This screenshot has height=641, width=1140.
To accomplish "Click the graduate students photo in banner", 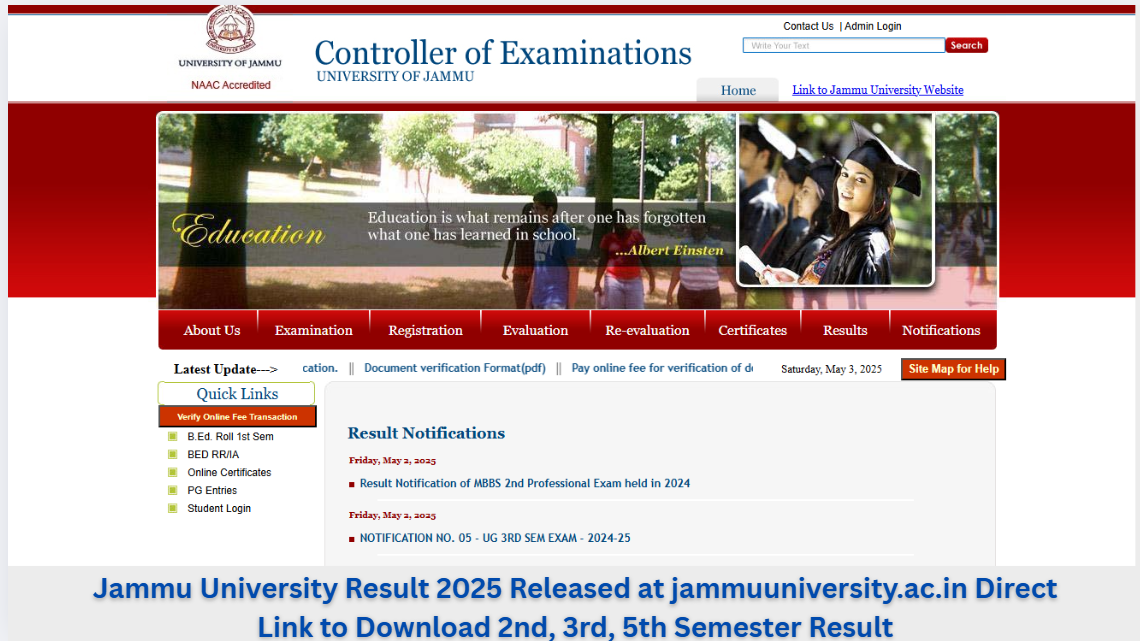I will pos(835,199).
